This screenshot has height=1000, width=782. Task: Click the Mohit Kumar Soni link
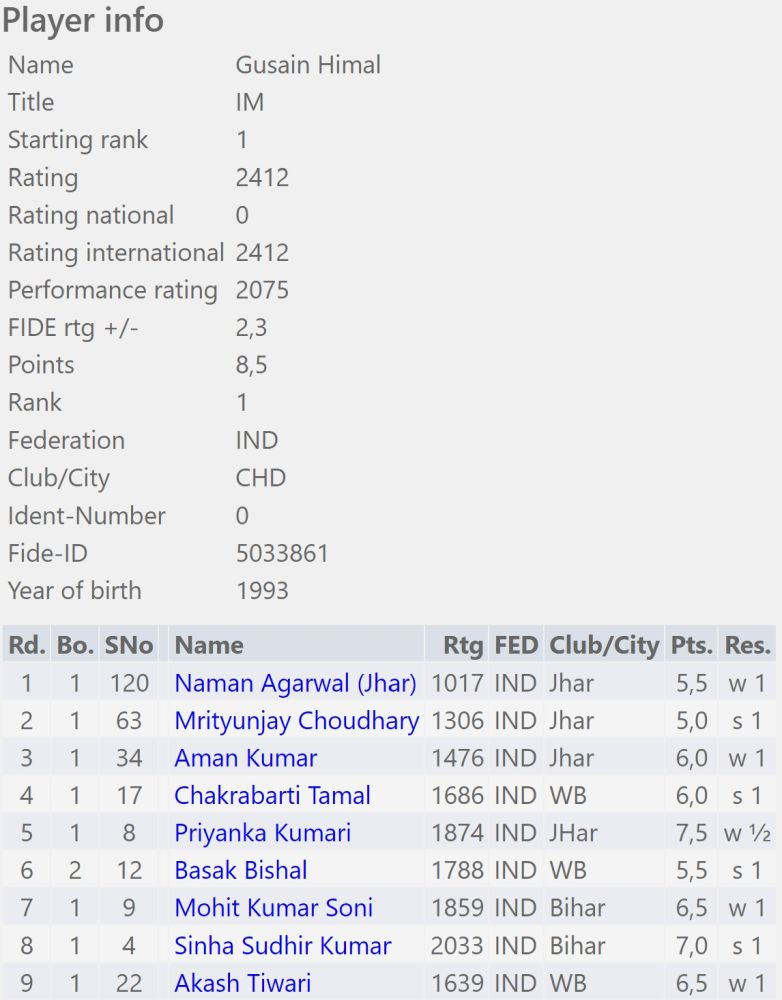(273, 908)
